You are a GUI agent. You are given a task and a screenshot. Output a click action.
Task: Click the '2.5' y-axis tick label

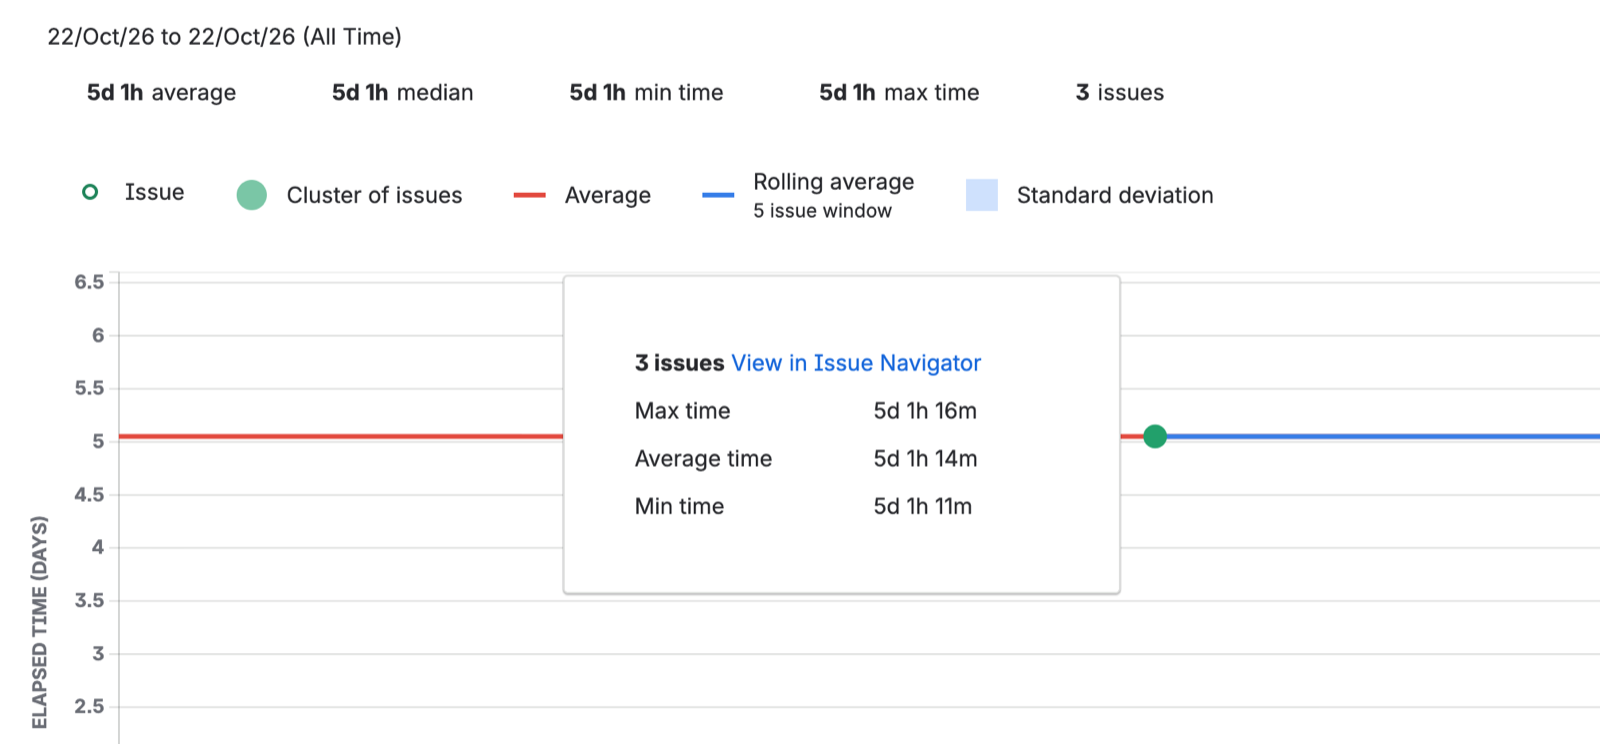89,706
